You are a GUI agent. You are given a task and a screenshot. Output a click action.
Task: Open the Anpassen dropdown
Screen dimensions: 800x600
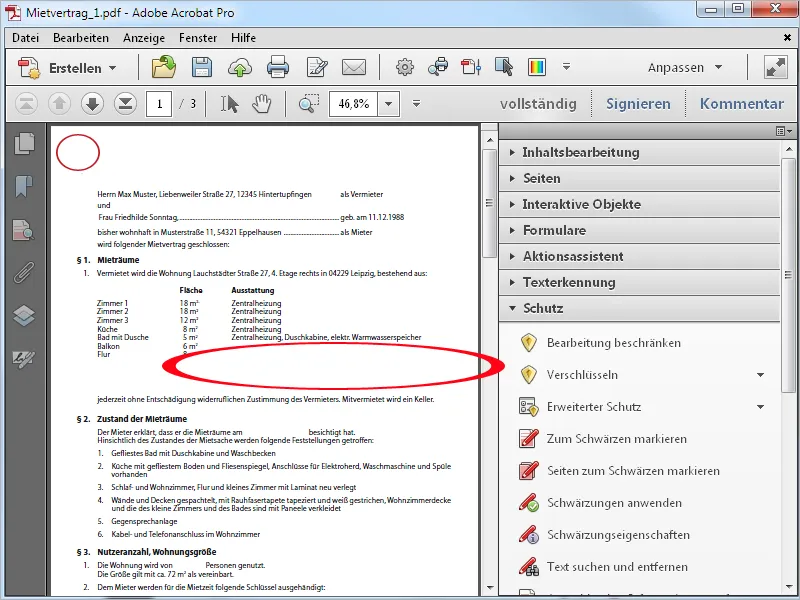click(685, 67)
